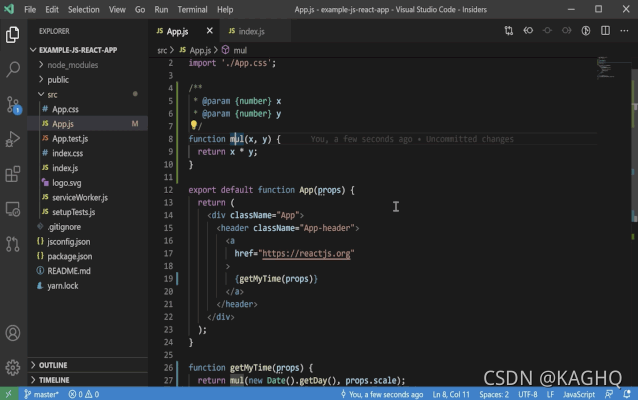Open the Terminal menu

pyautogui.click(x=192, y=9)
